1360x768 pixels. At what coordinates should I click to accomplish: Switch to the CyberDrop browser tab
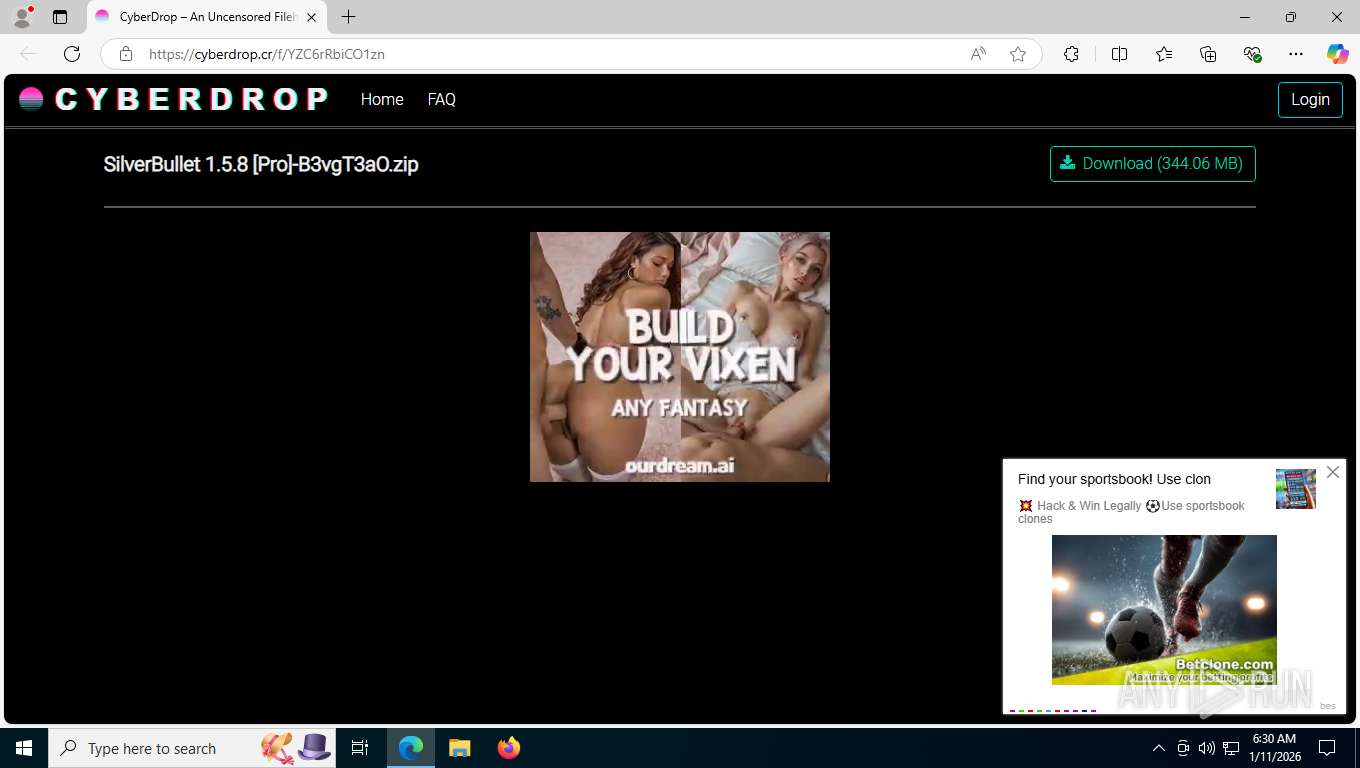206,17
